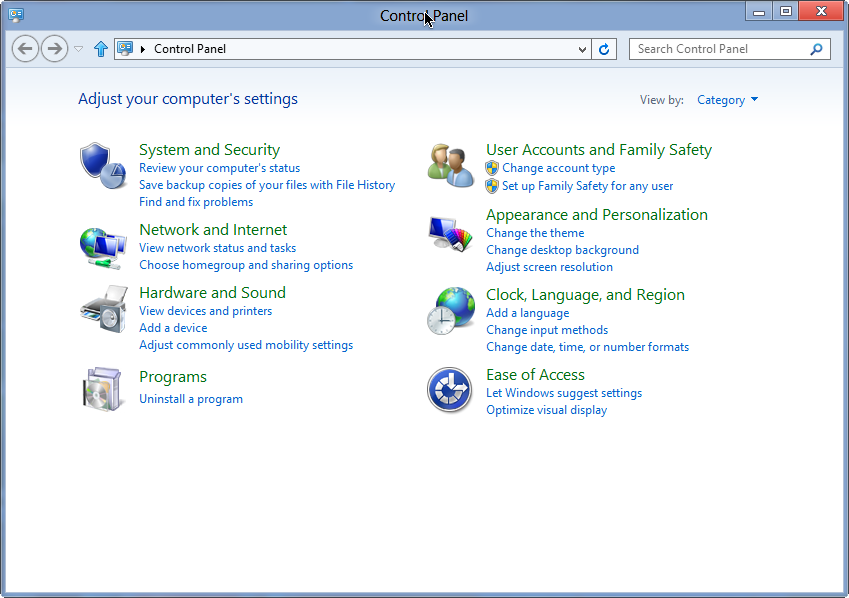Open the Hardware and Sound heading
The height and width of the screenshot is (598, 849).
coord(212,292)
